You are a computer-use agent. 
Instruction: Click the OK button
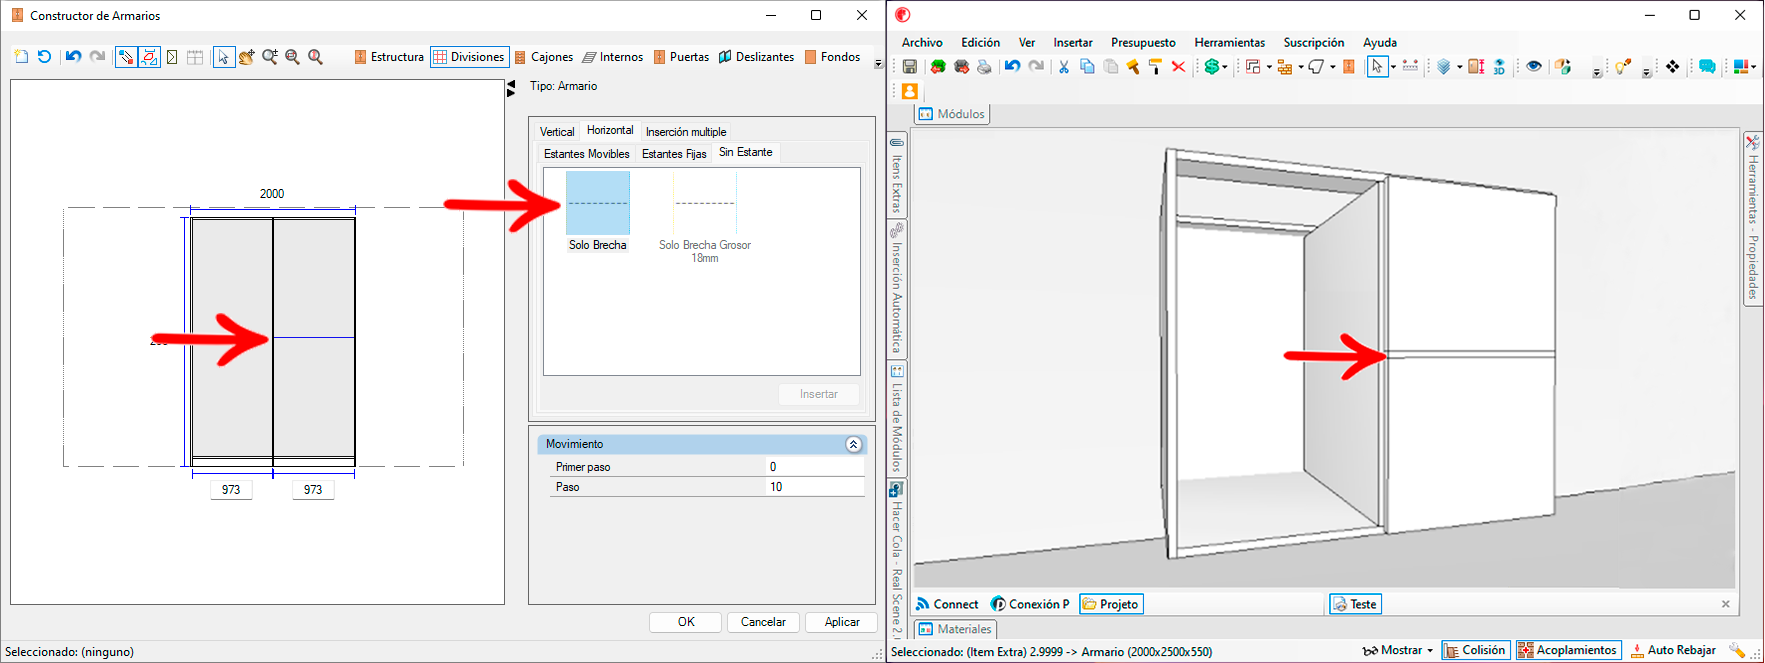(x=686, y=622)
